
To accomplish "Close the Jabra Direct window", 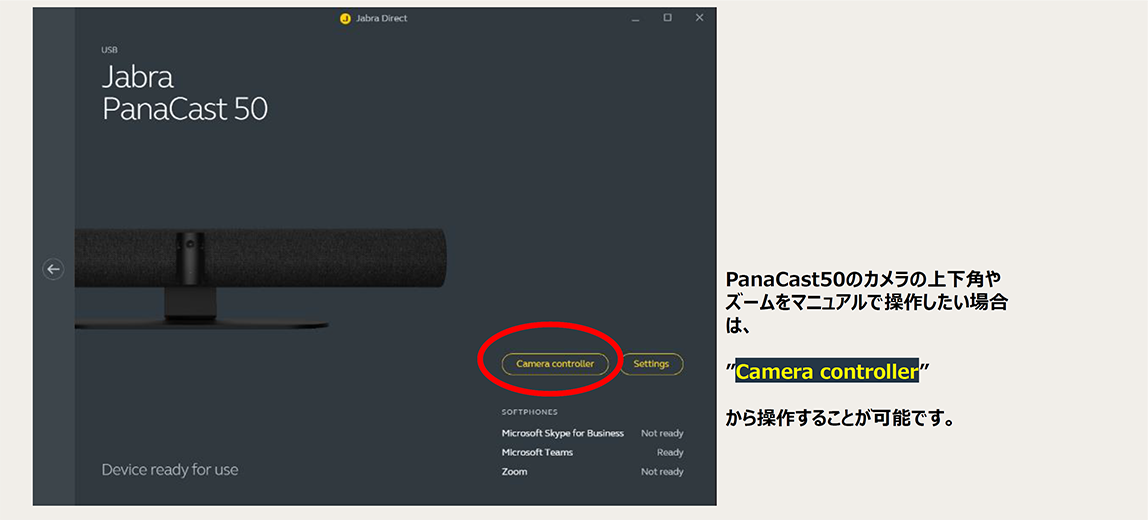I will pos(699,18).
